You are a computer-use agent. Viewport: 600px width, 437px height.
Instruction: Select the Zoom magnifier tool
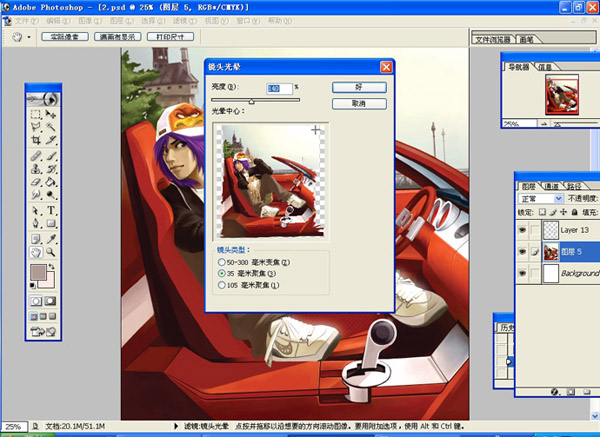[x=51, y=252]
